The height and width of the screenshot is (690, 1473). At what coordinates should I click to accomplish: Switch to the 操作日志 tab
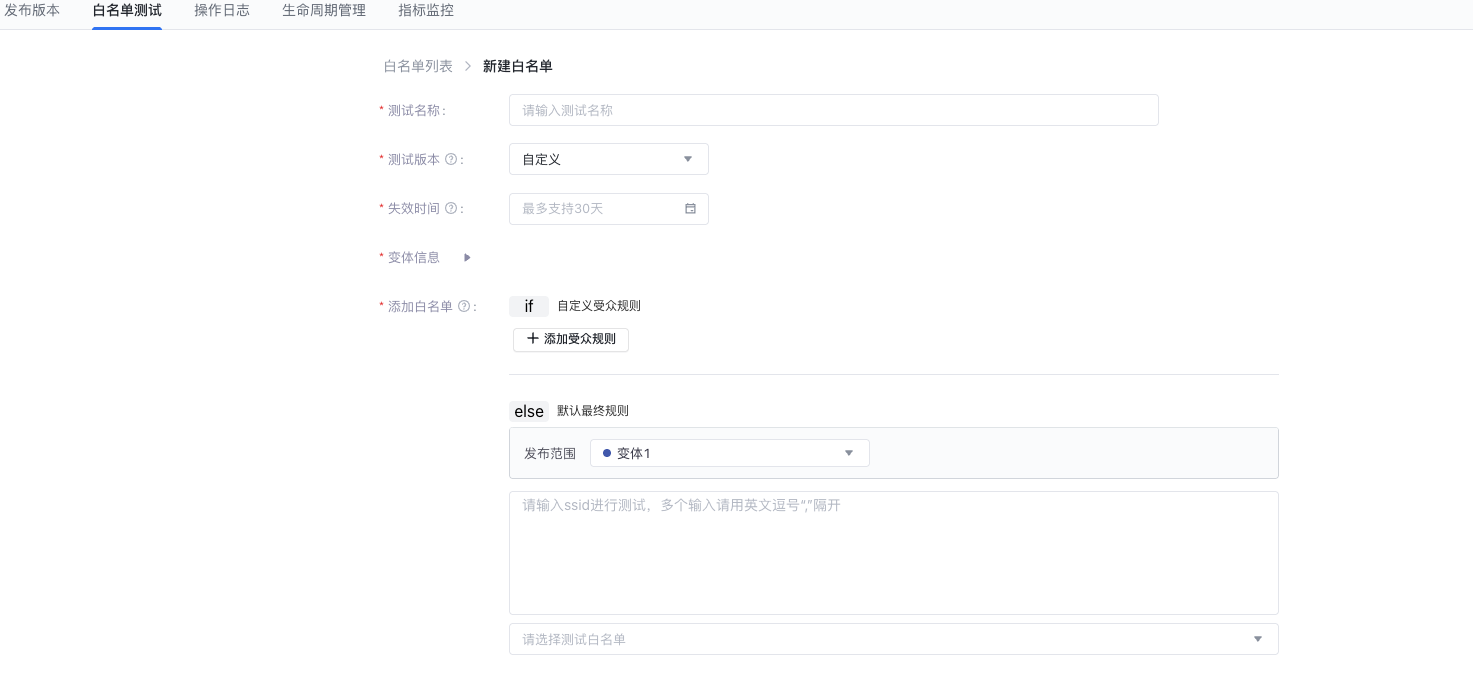tap(222, 11)
